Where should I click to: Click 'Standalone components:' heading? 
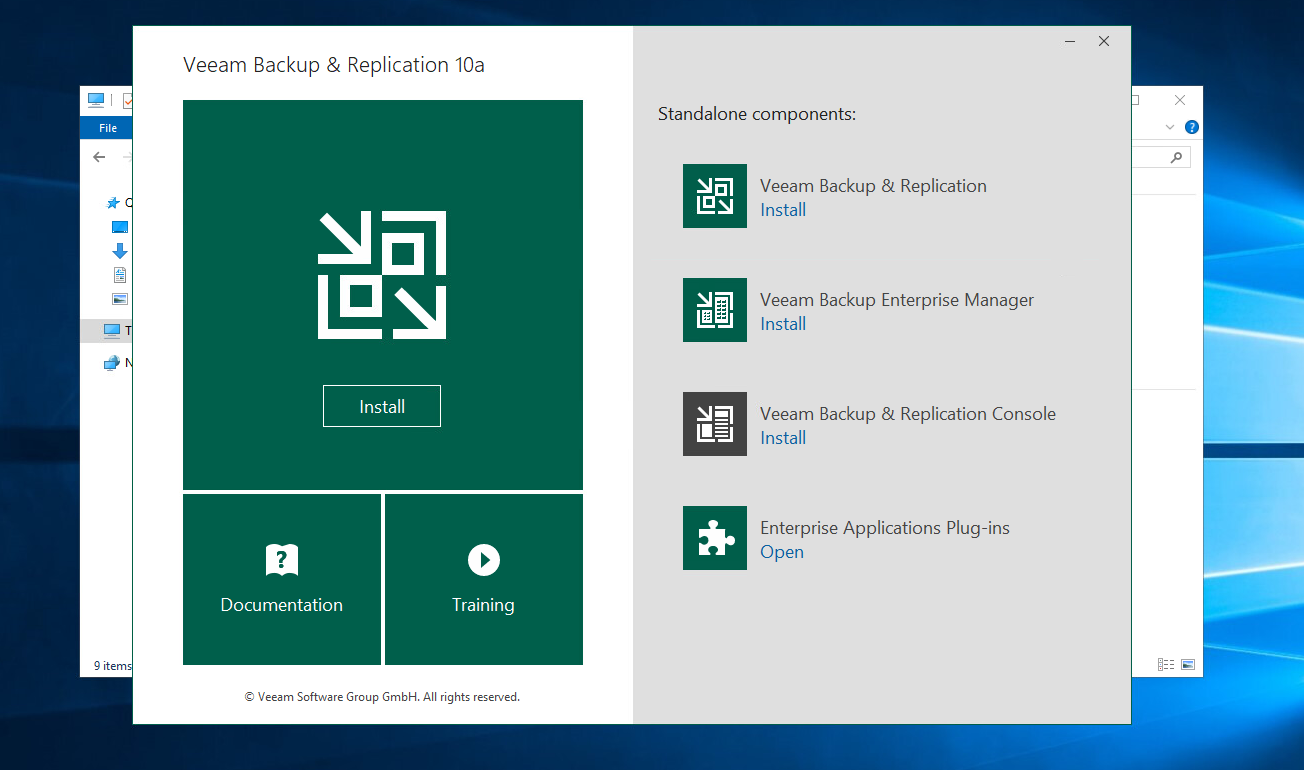pos(757,114)
